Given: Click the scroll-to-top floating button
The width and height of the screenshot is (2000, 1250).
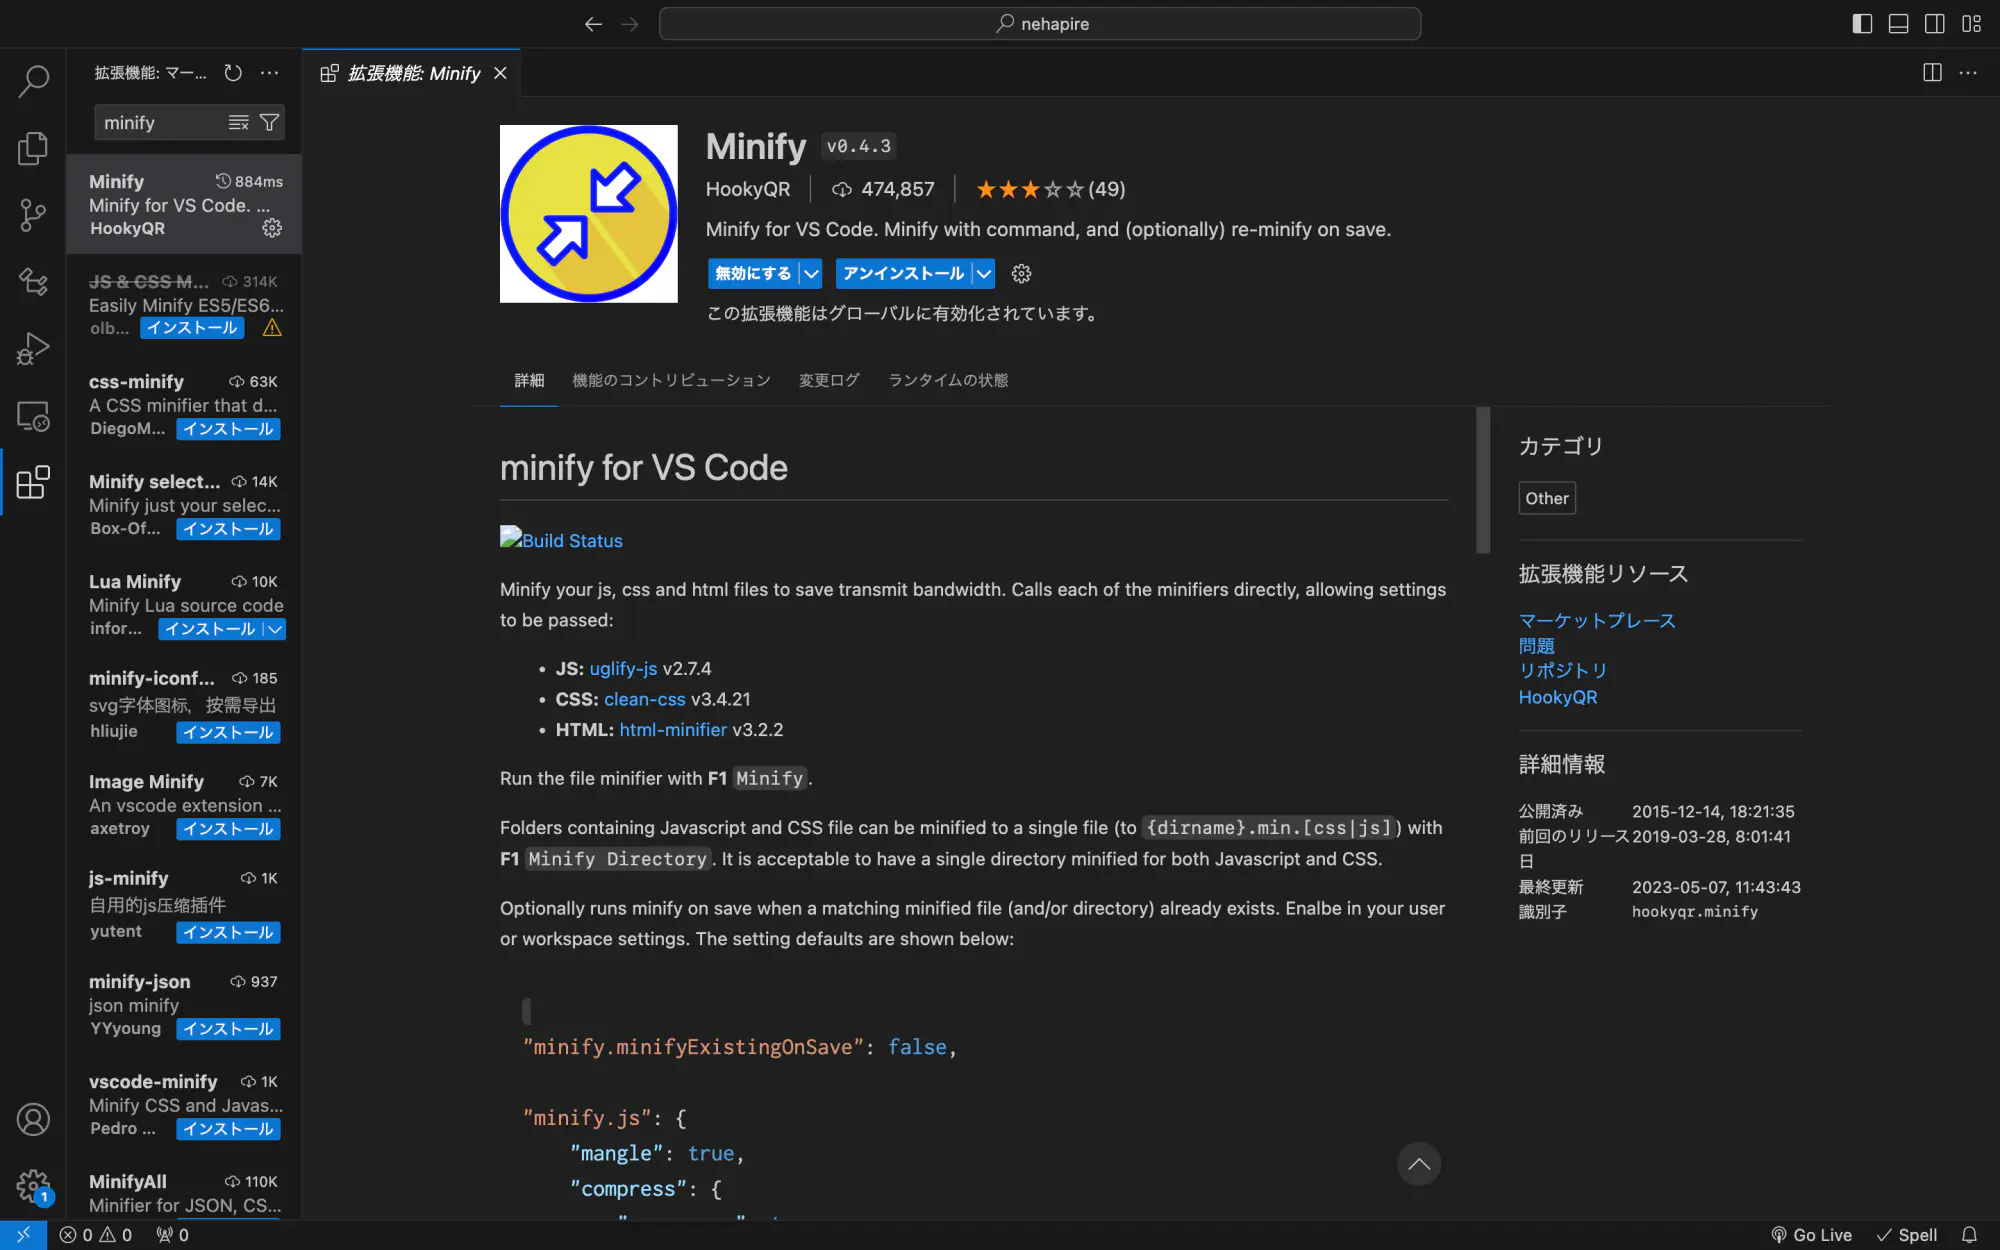Looking at the screenshot, I should click(x=1418, y=1164).
